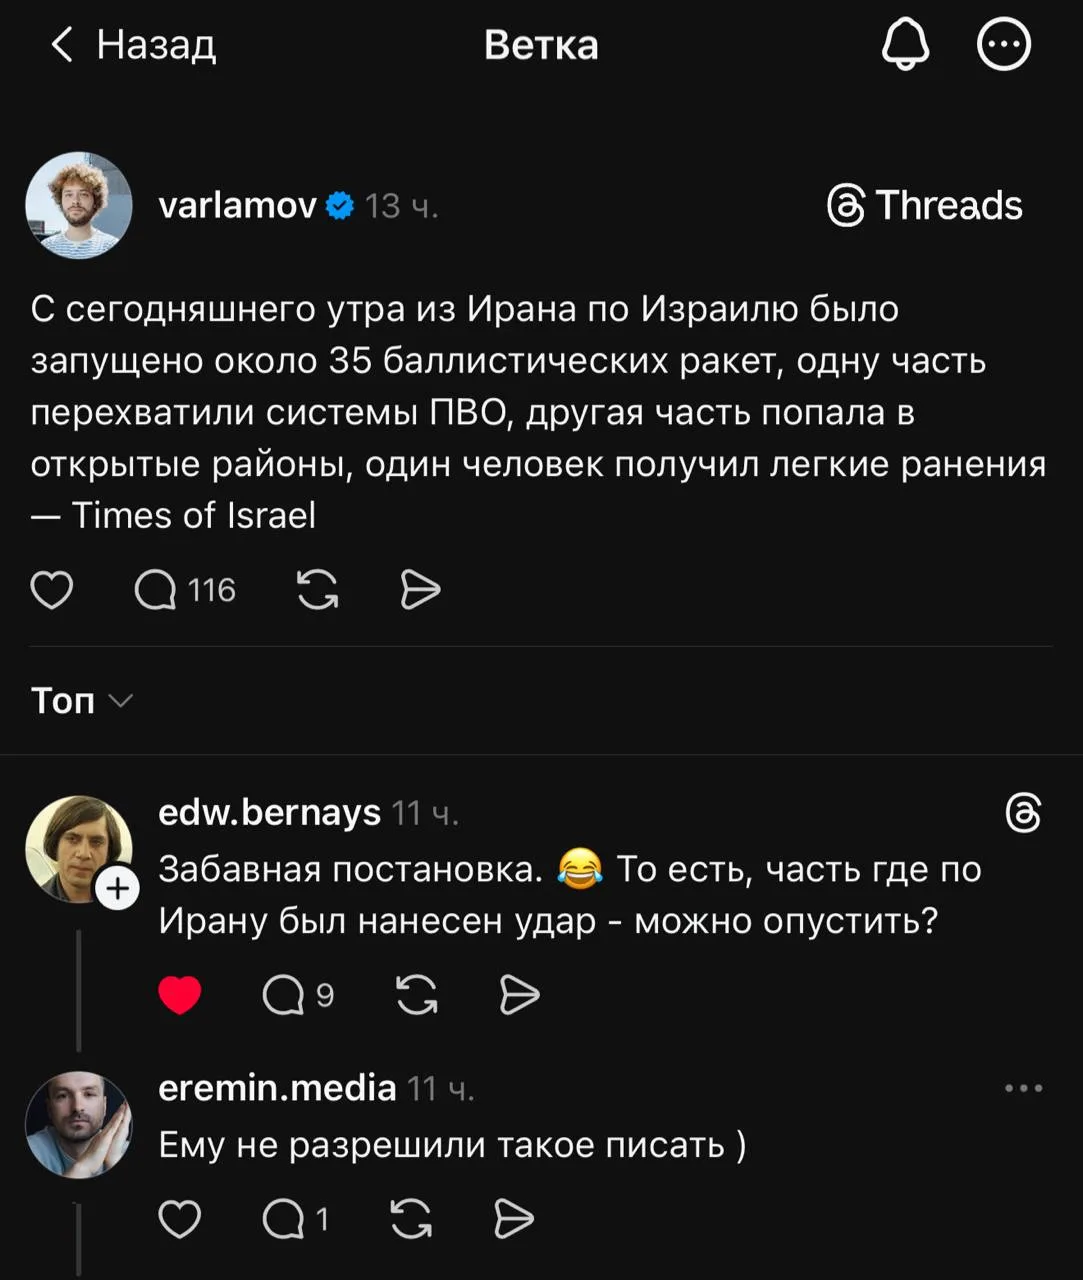
Task: Repost varlamov's post
Action: [x=318, y=590]
